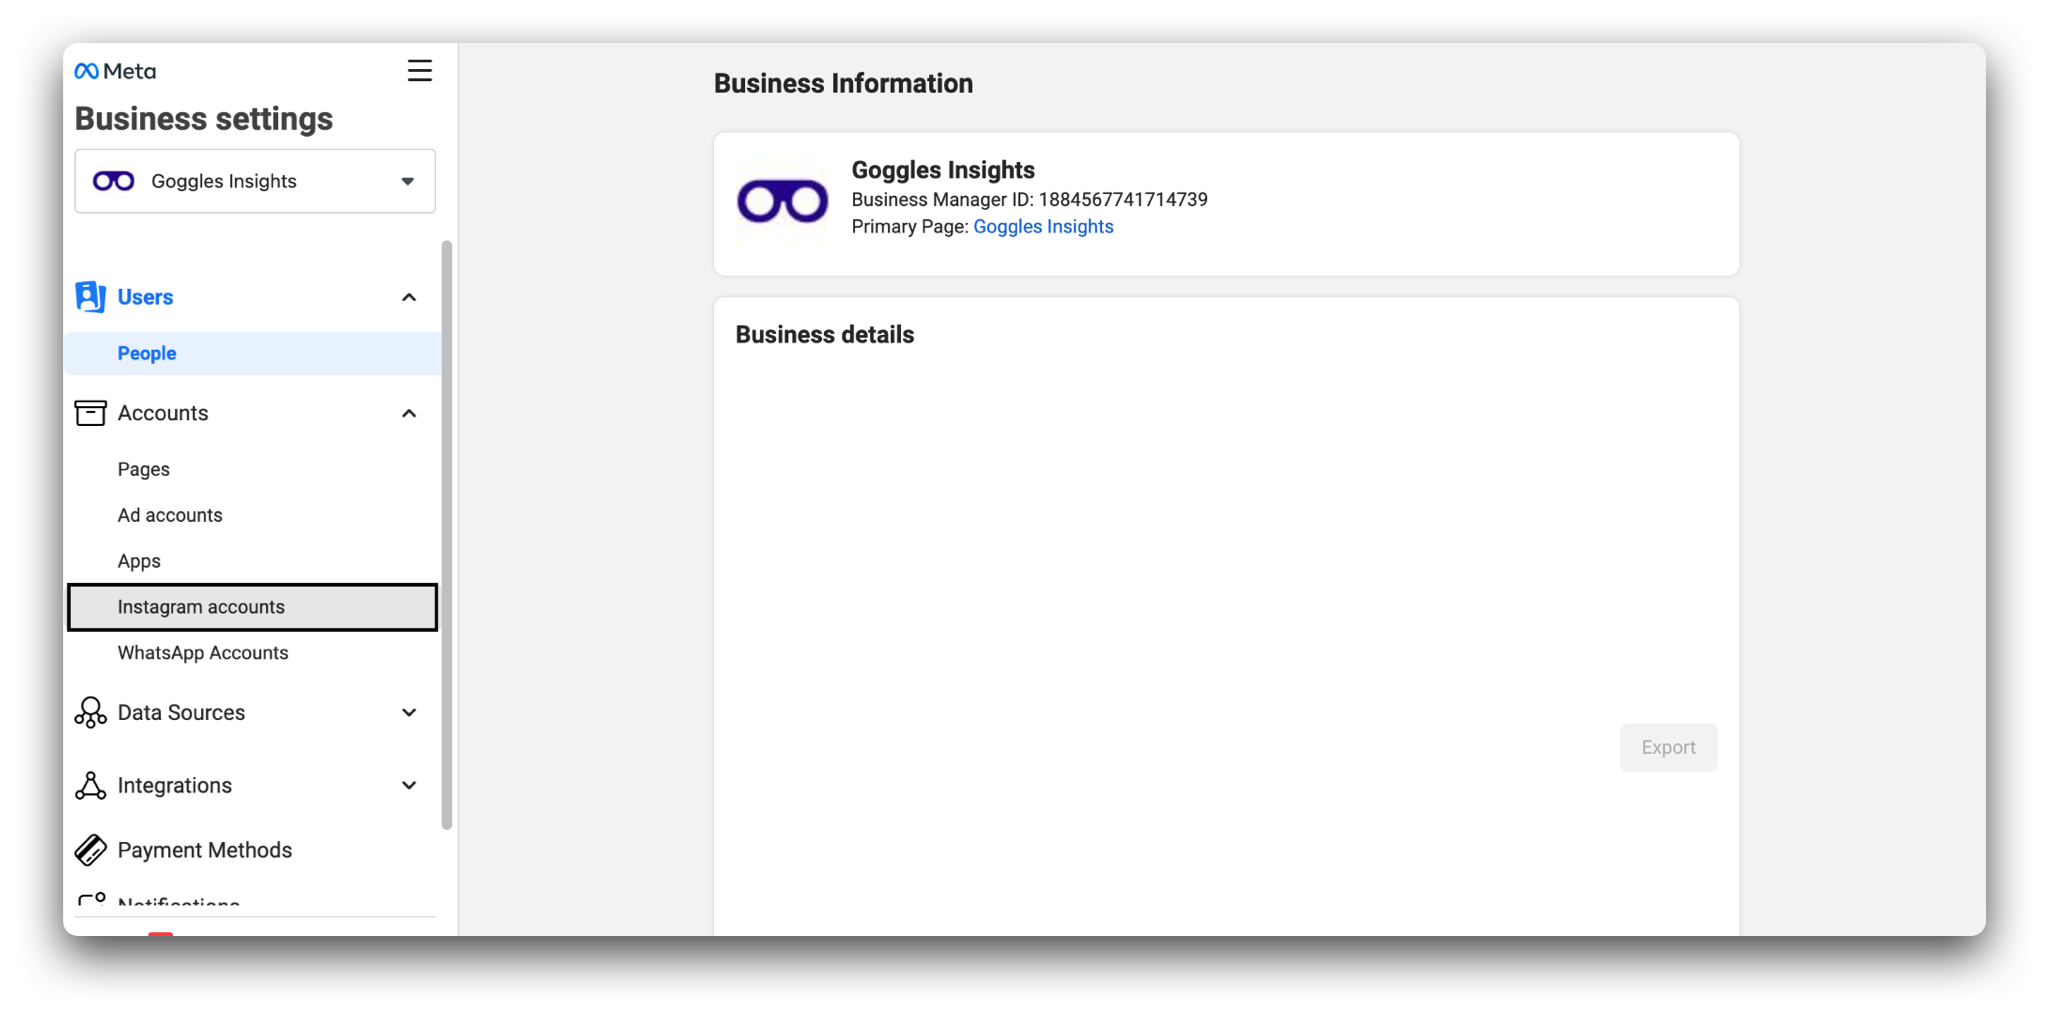
Task: Click the Payment Methods card icon
Action: point(90,850)
